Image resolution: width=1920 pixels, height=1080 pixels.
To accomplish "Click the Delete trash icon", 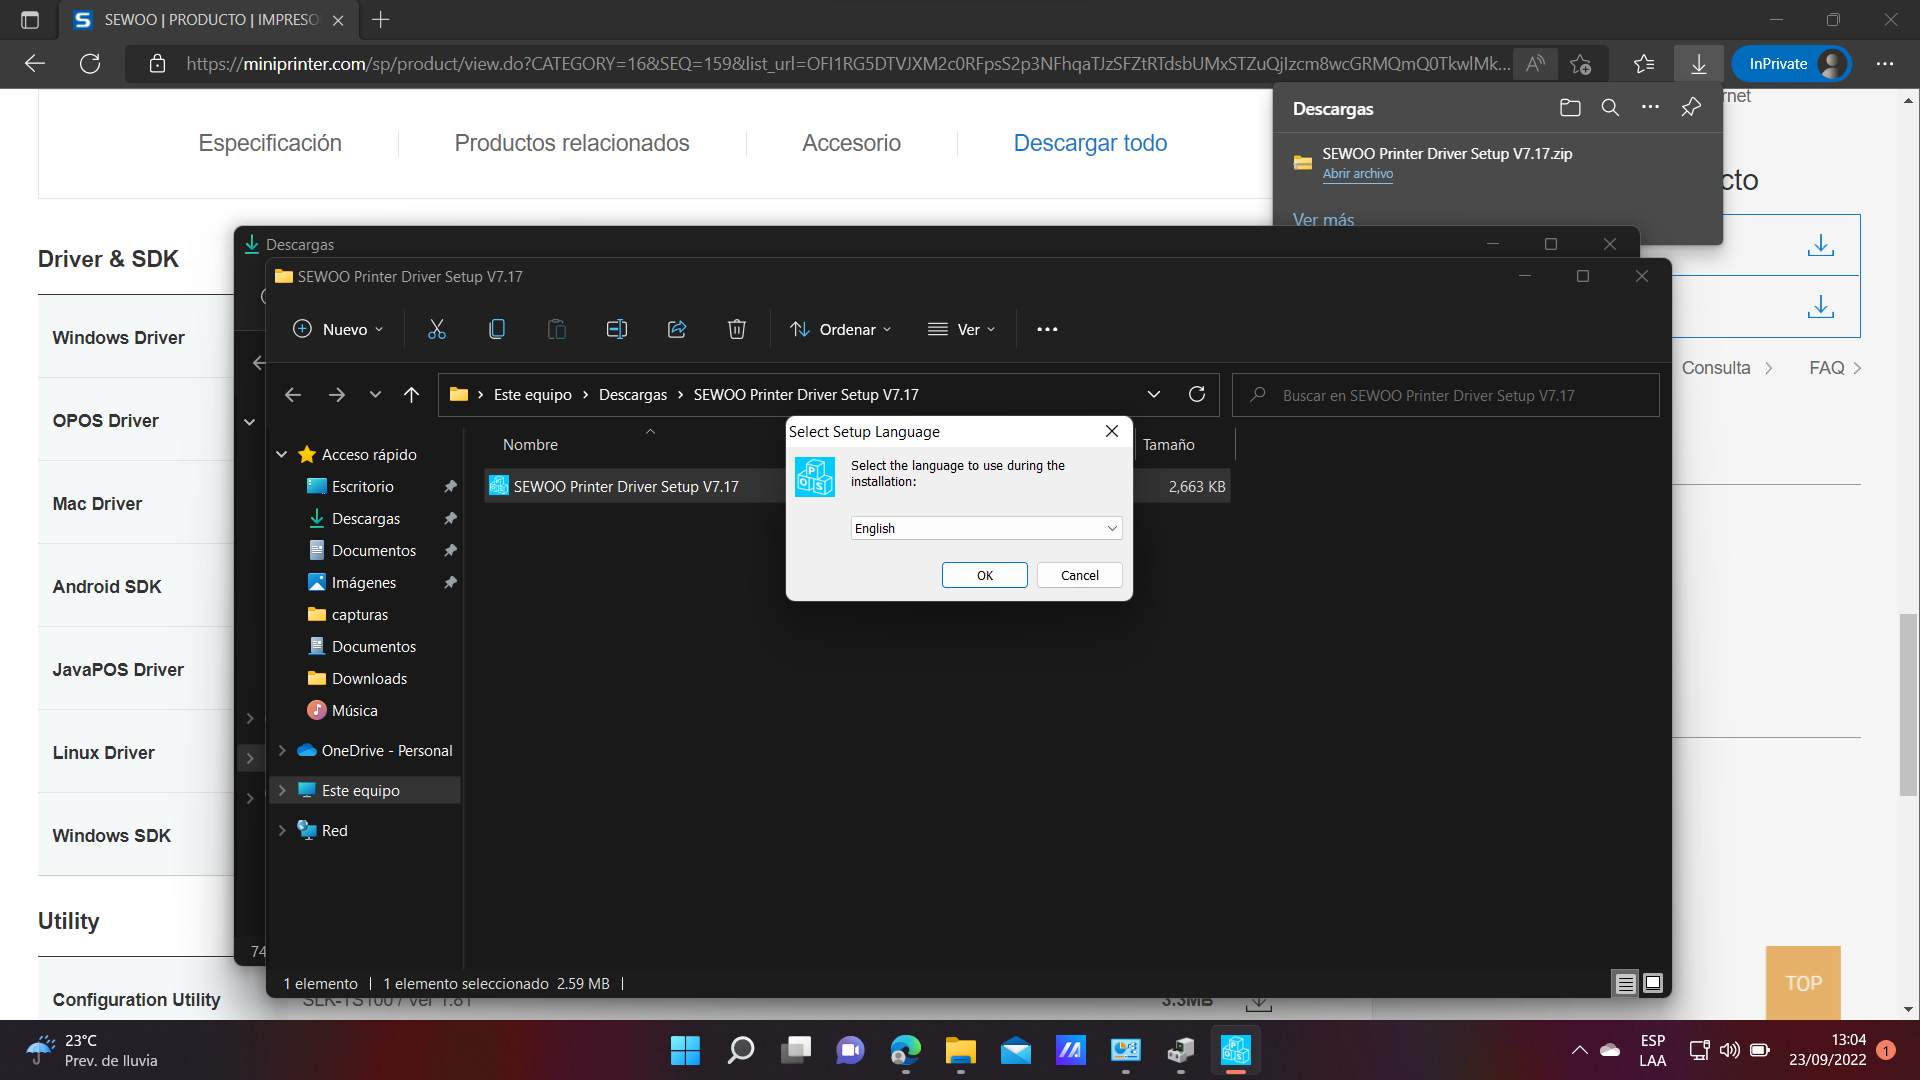I will tap(737, 329).
